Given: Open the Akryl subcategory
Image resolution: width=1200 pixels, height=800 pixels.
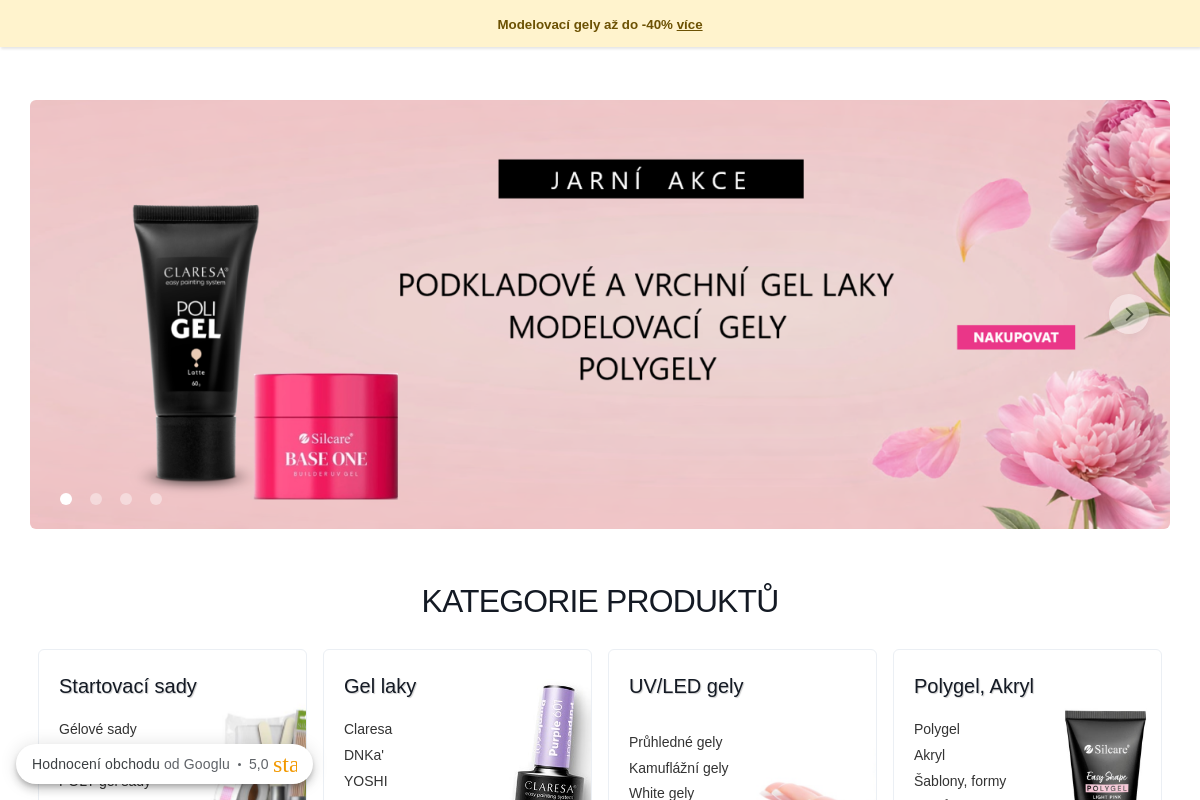Looking at the screenshot, I should click(x=929, y=755).
